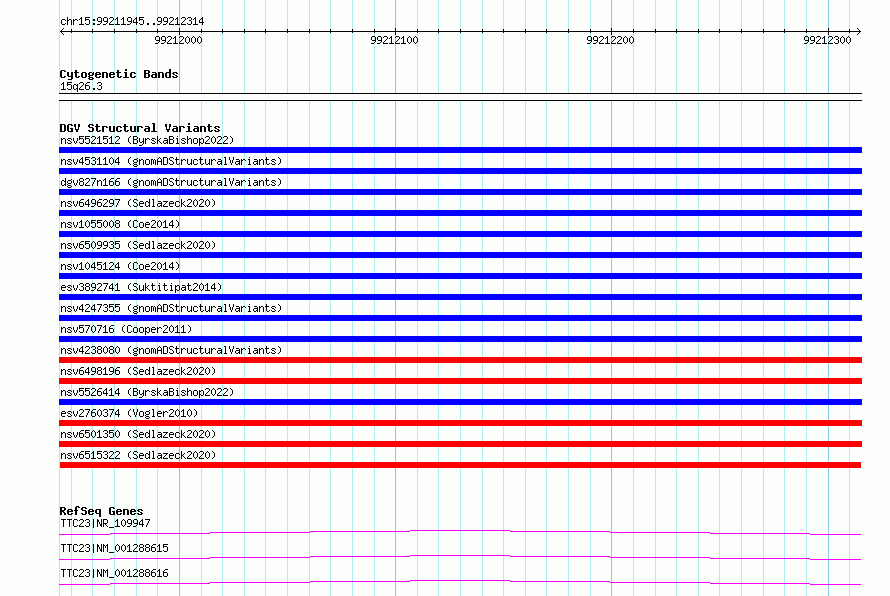Viewport: 890px width, 596px height.
Task: Select the blue bar under nsv6509935
Action: pos(460,255)
